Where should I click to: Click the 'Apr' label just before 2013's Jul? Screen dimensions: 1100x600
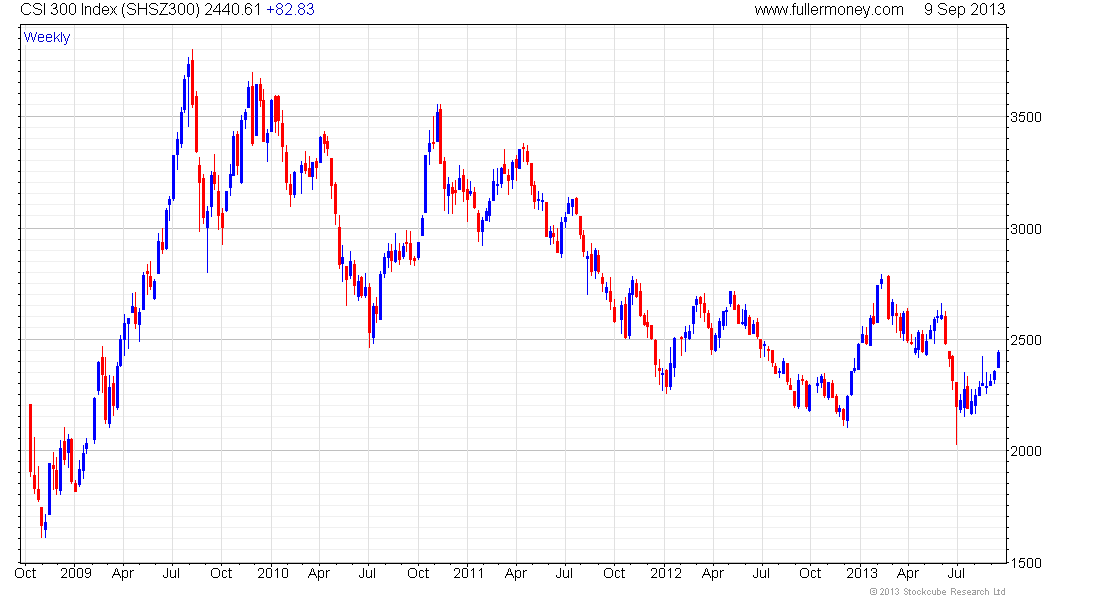908,573
